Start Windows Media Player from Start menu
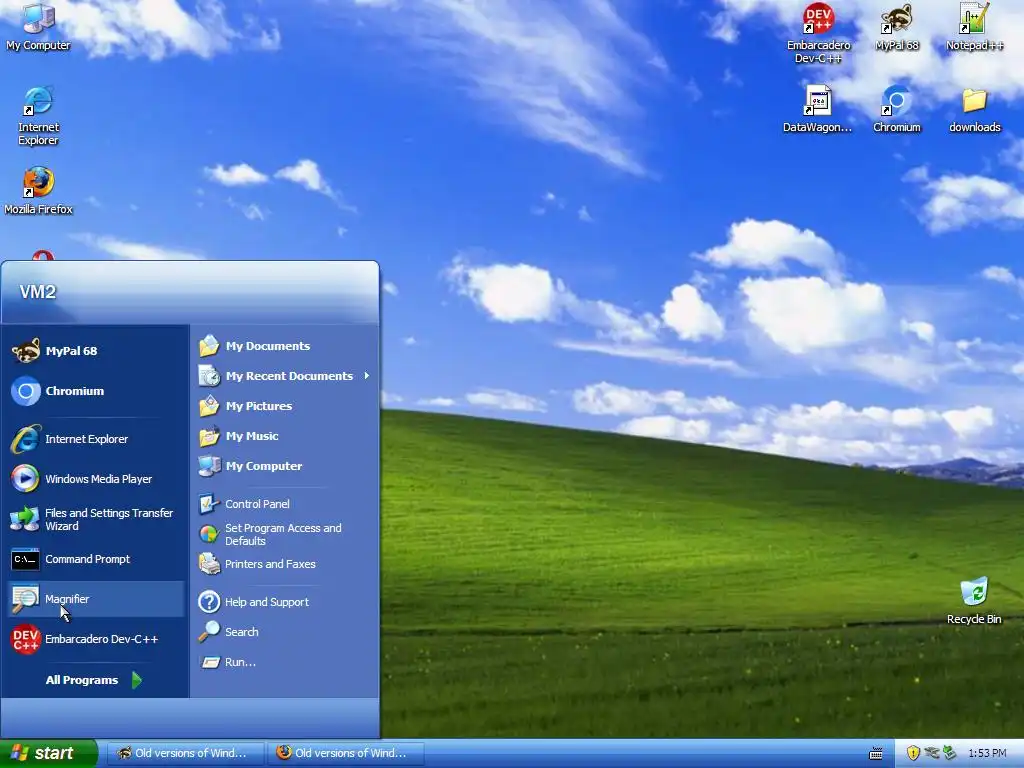This screenshot has height=768, width=1024. (x=95, y=479)
